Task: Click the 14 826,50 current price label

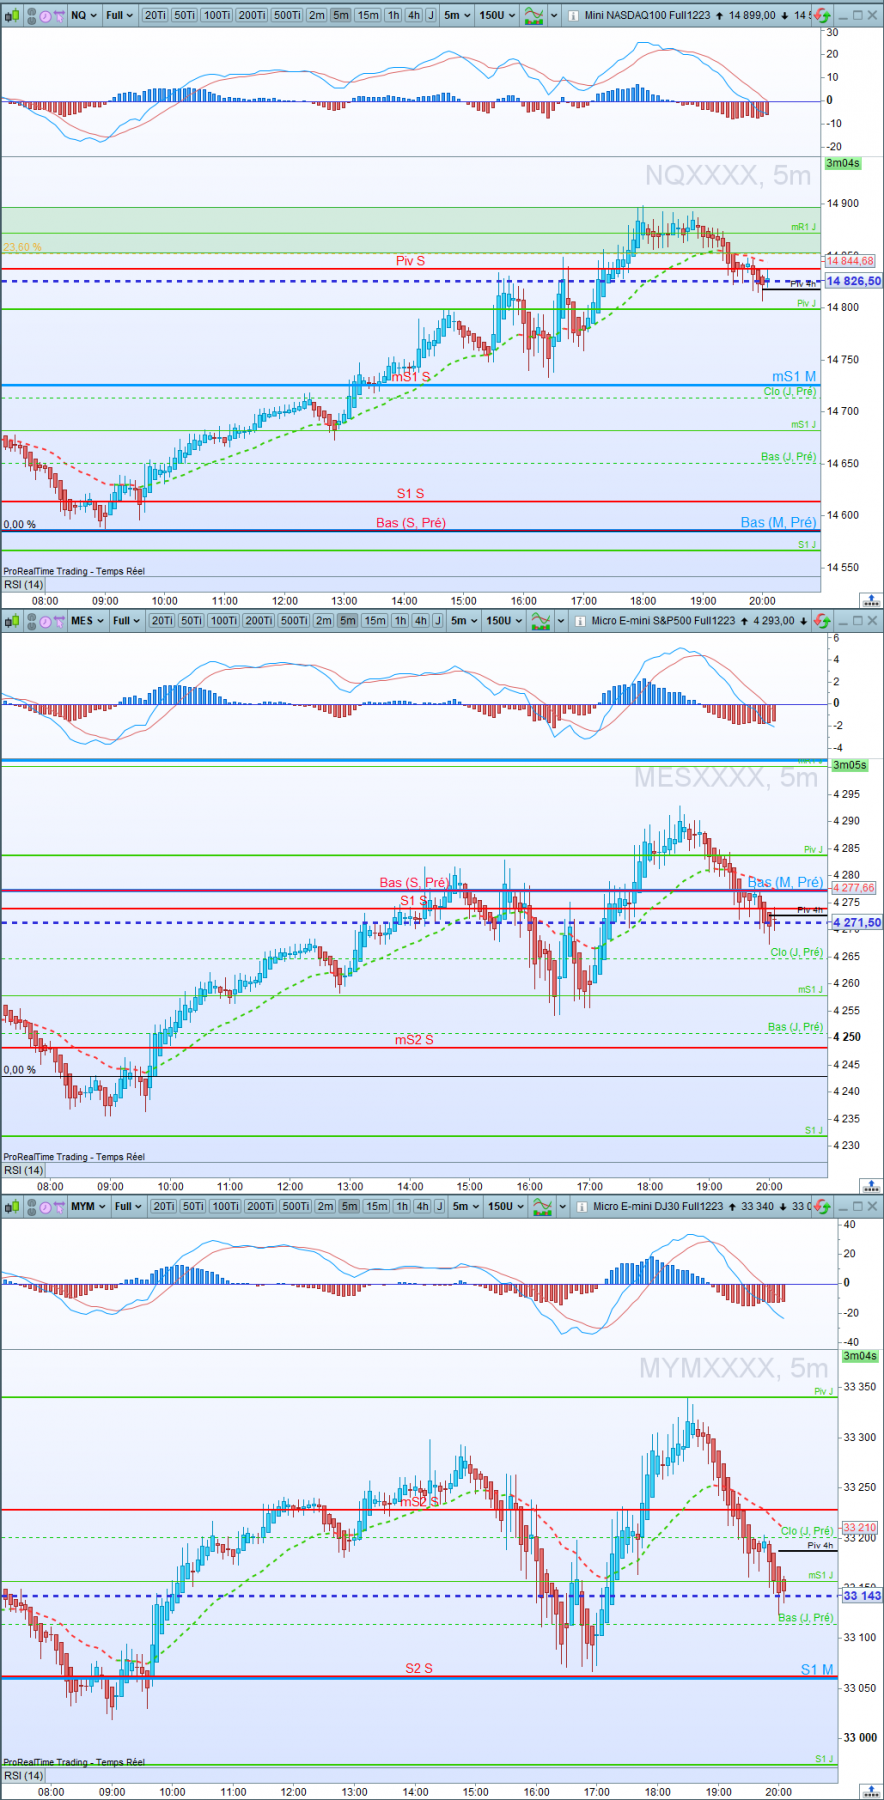Action: (x=853, y=281)
